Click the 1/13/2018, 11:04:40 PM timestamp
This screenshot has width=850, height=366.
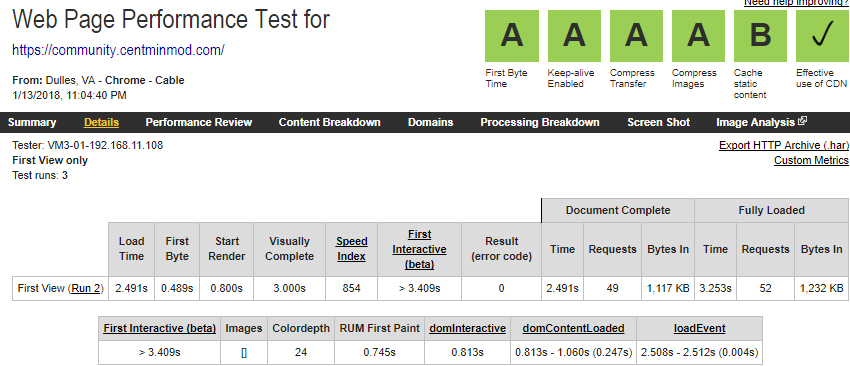coord(69,95)
